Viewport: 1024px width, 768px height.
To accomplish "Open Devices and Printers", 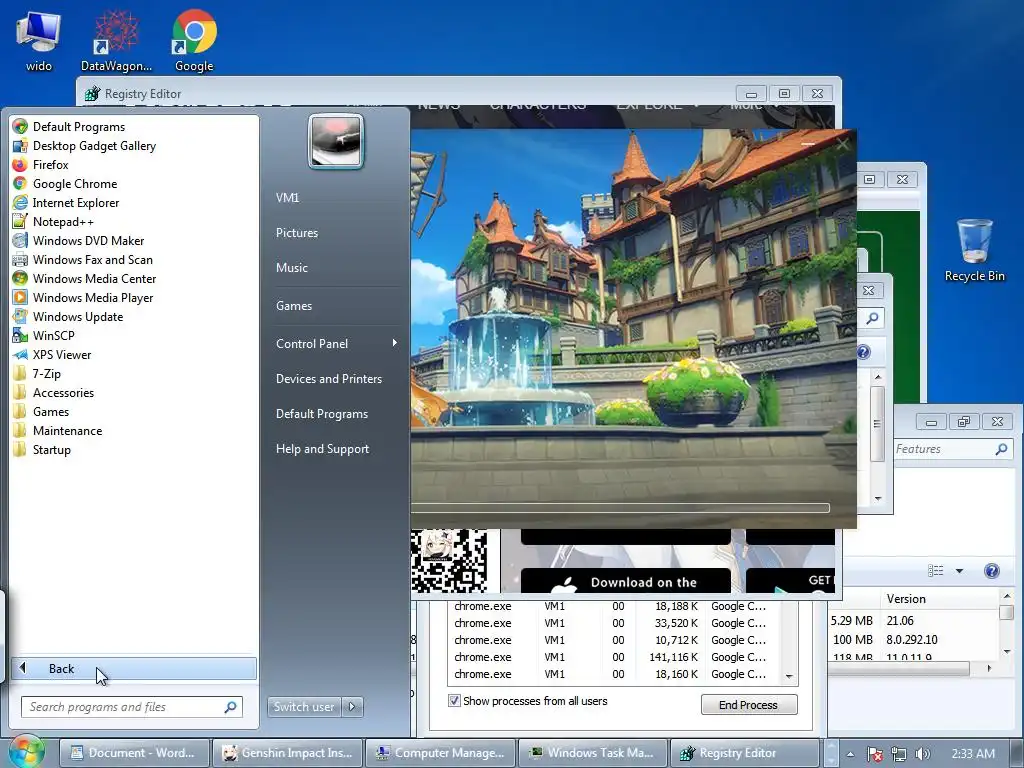I will [328, 379].
